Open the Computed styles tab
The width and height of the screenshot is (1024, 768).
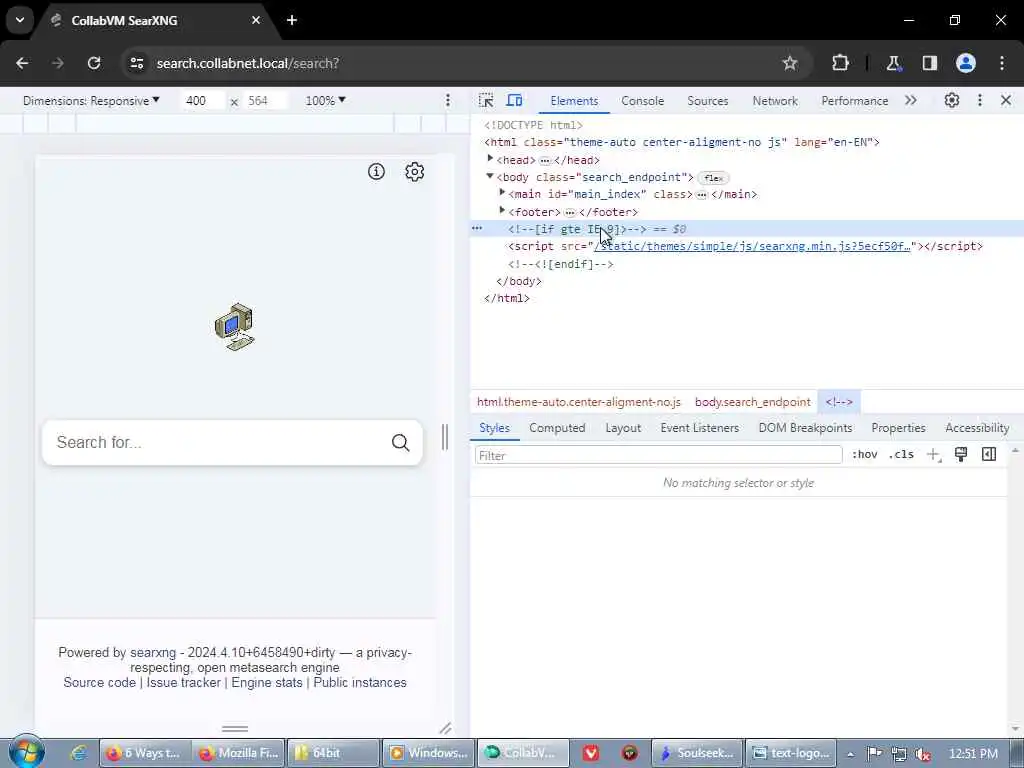[557, 428]
